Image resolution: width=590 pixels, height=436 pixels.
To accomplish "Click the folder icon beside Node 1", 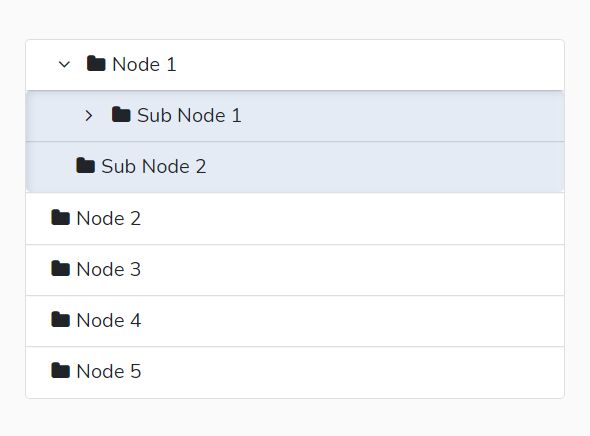I will pos(96,63).
